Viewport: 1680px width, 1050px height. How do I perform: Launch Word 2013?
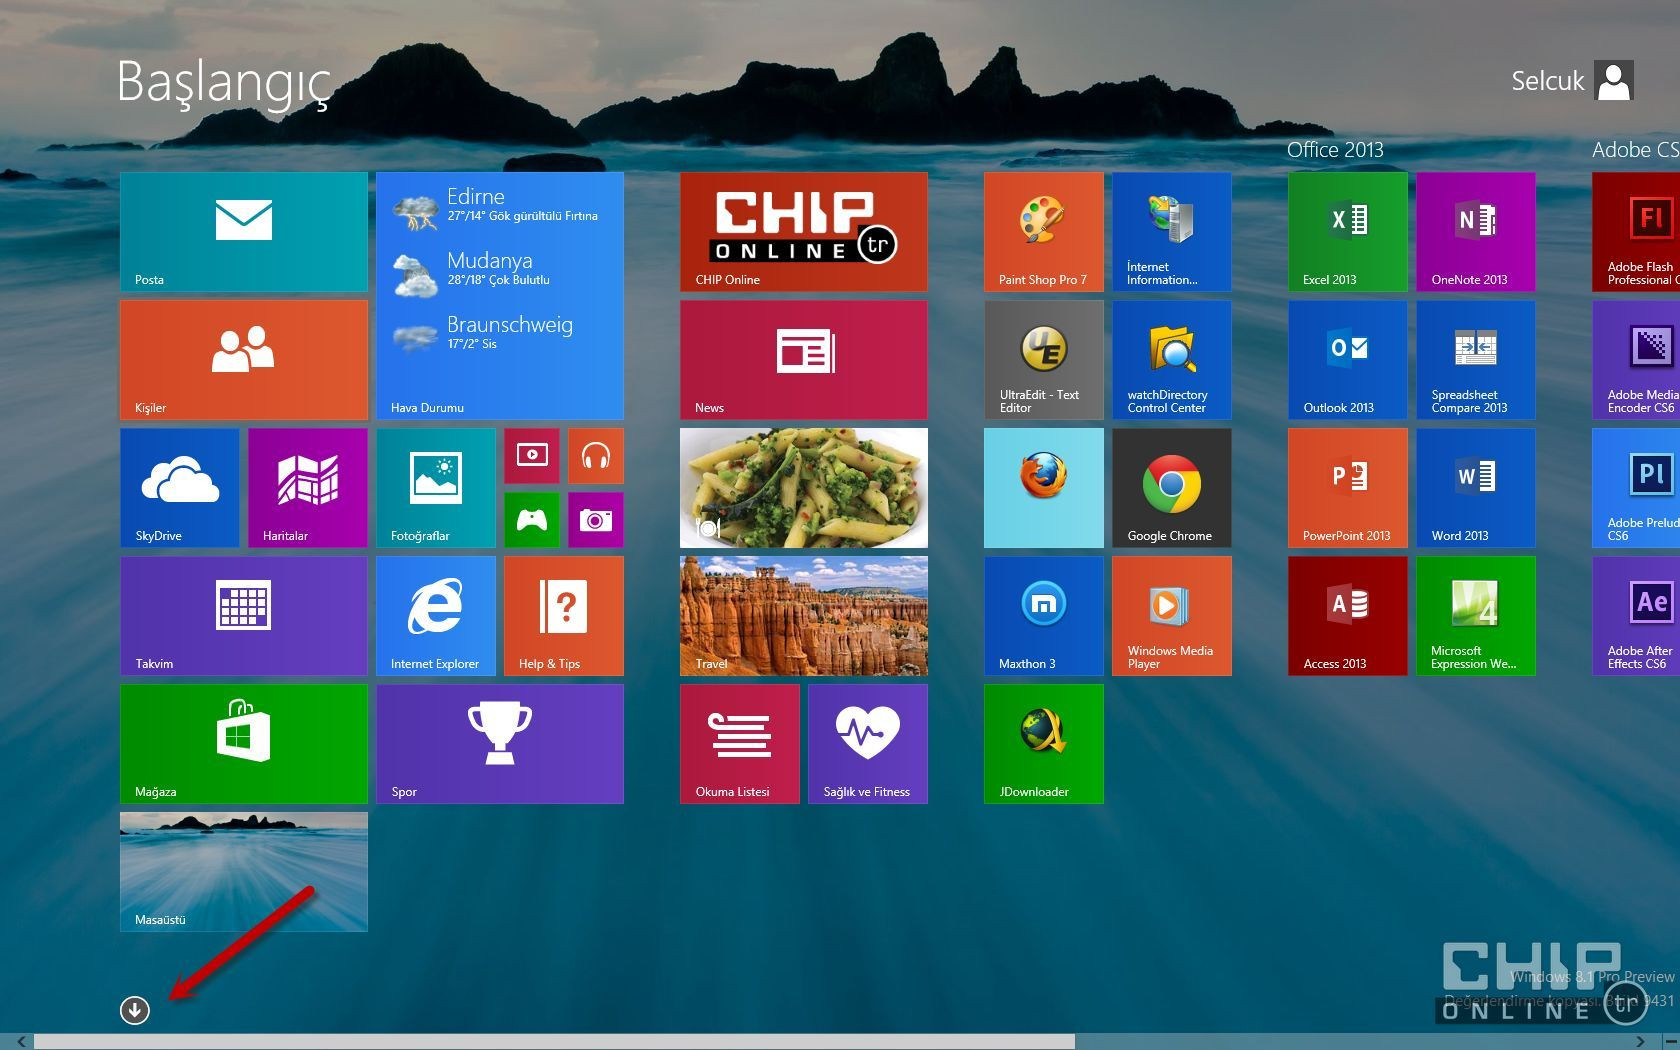coord(1476,488)
